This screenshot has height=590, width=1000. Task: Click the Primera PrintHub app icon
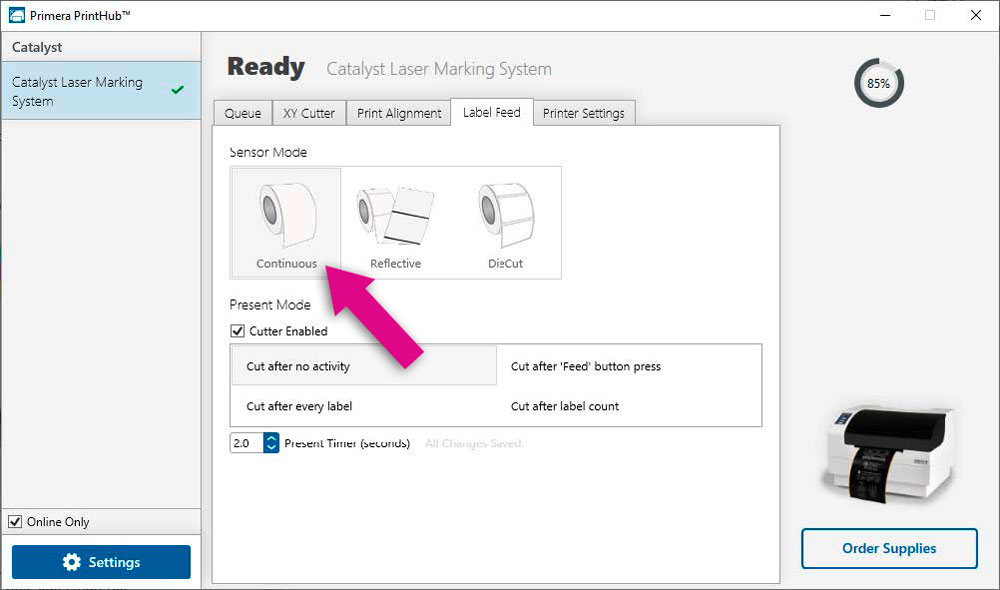click(17, 15)
